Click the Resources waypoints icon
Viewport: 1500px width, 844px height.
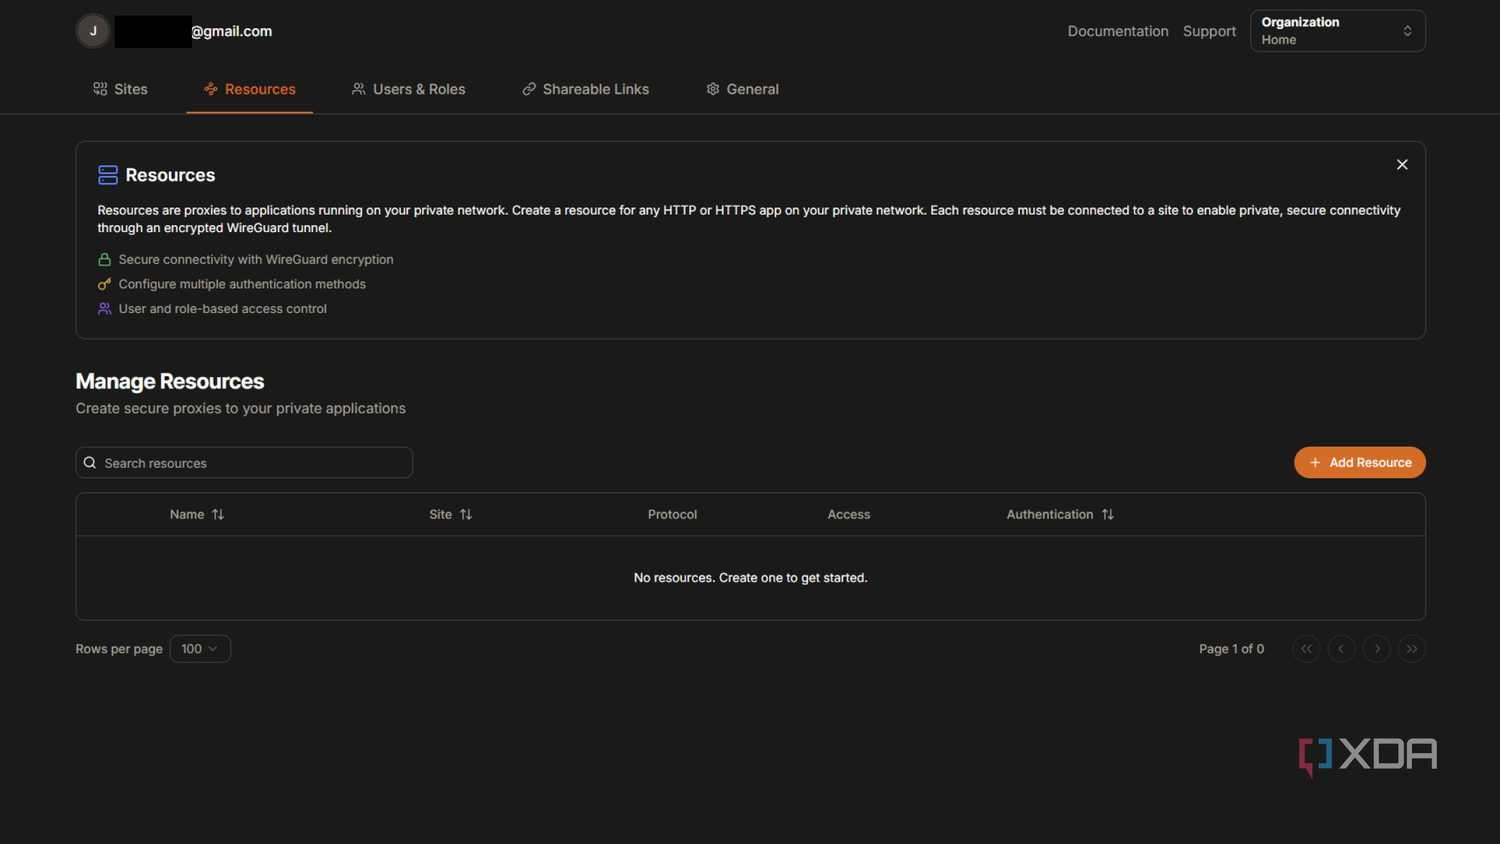(211, 89)
